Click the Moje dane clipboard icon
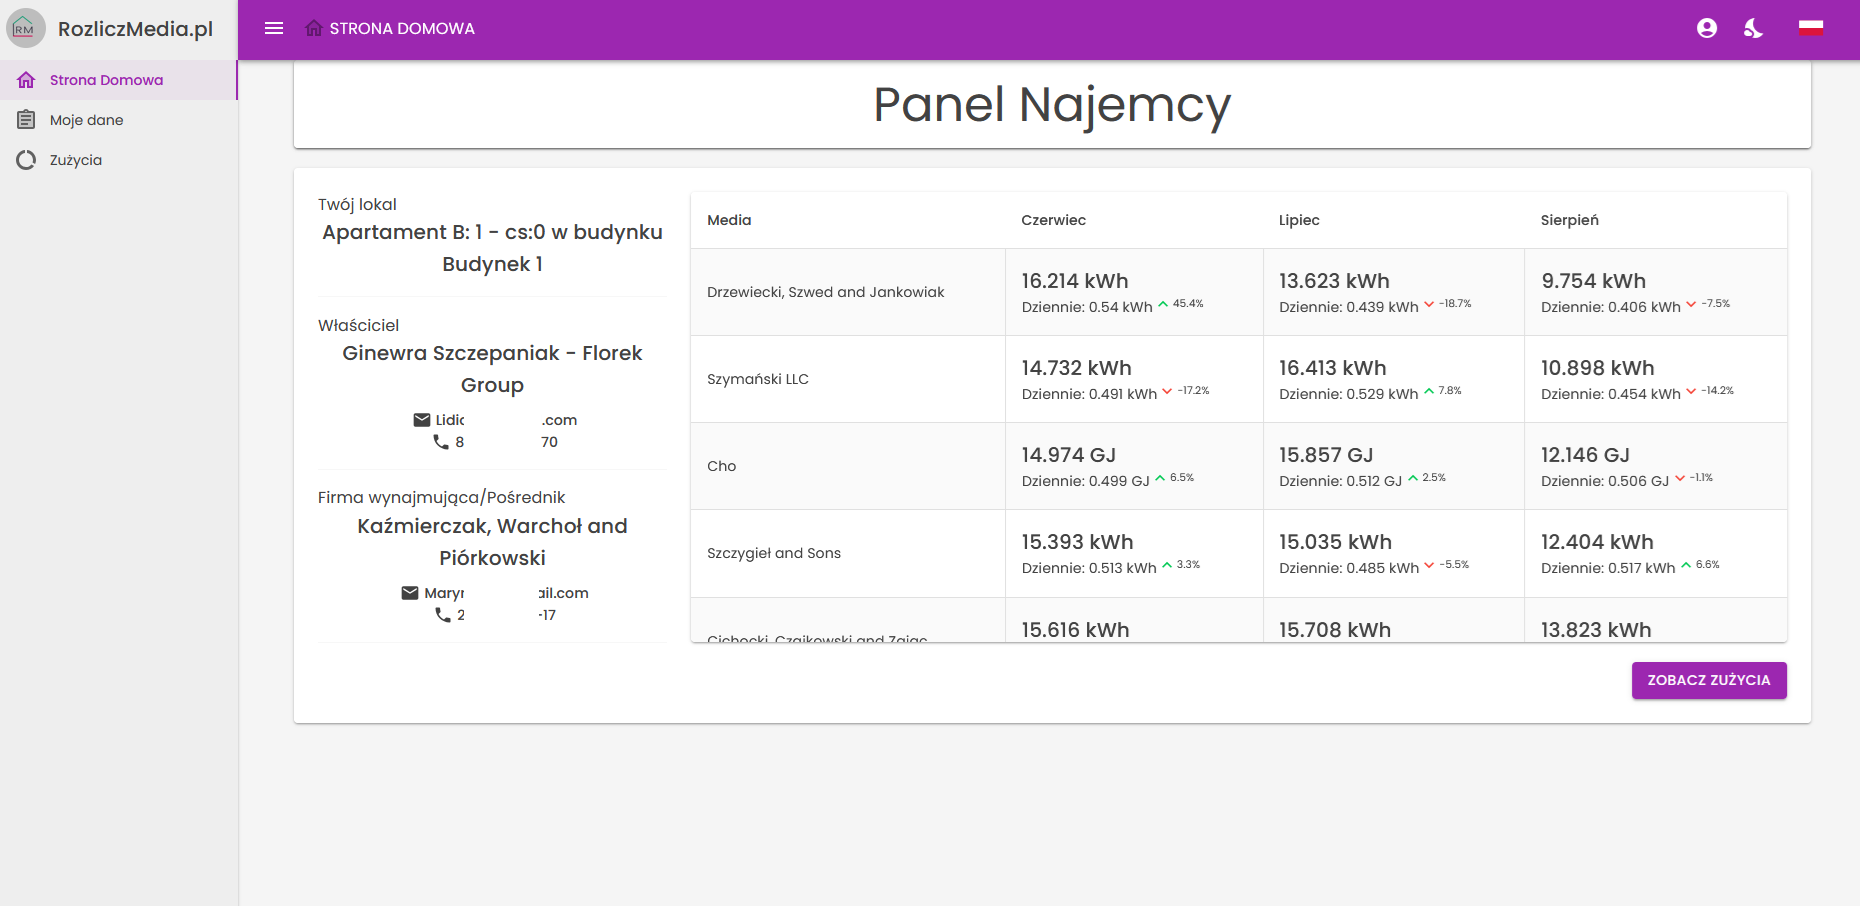 (26, 120)
